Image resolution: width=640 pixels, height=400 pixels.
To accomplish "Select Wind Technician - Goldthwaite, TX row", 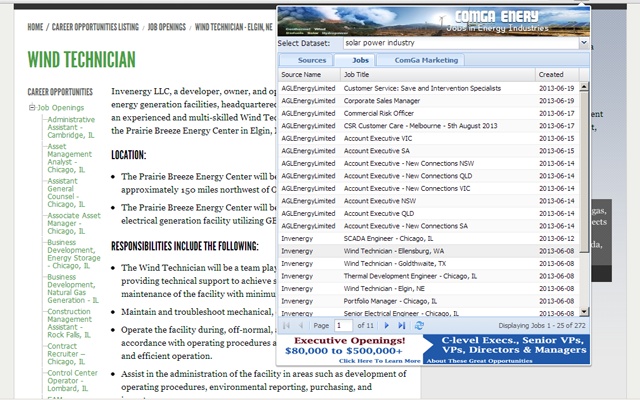I will 429,264.
